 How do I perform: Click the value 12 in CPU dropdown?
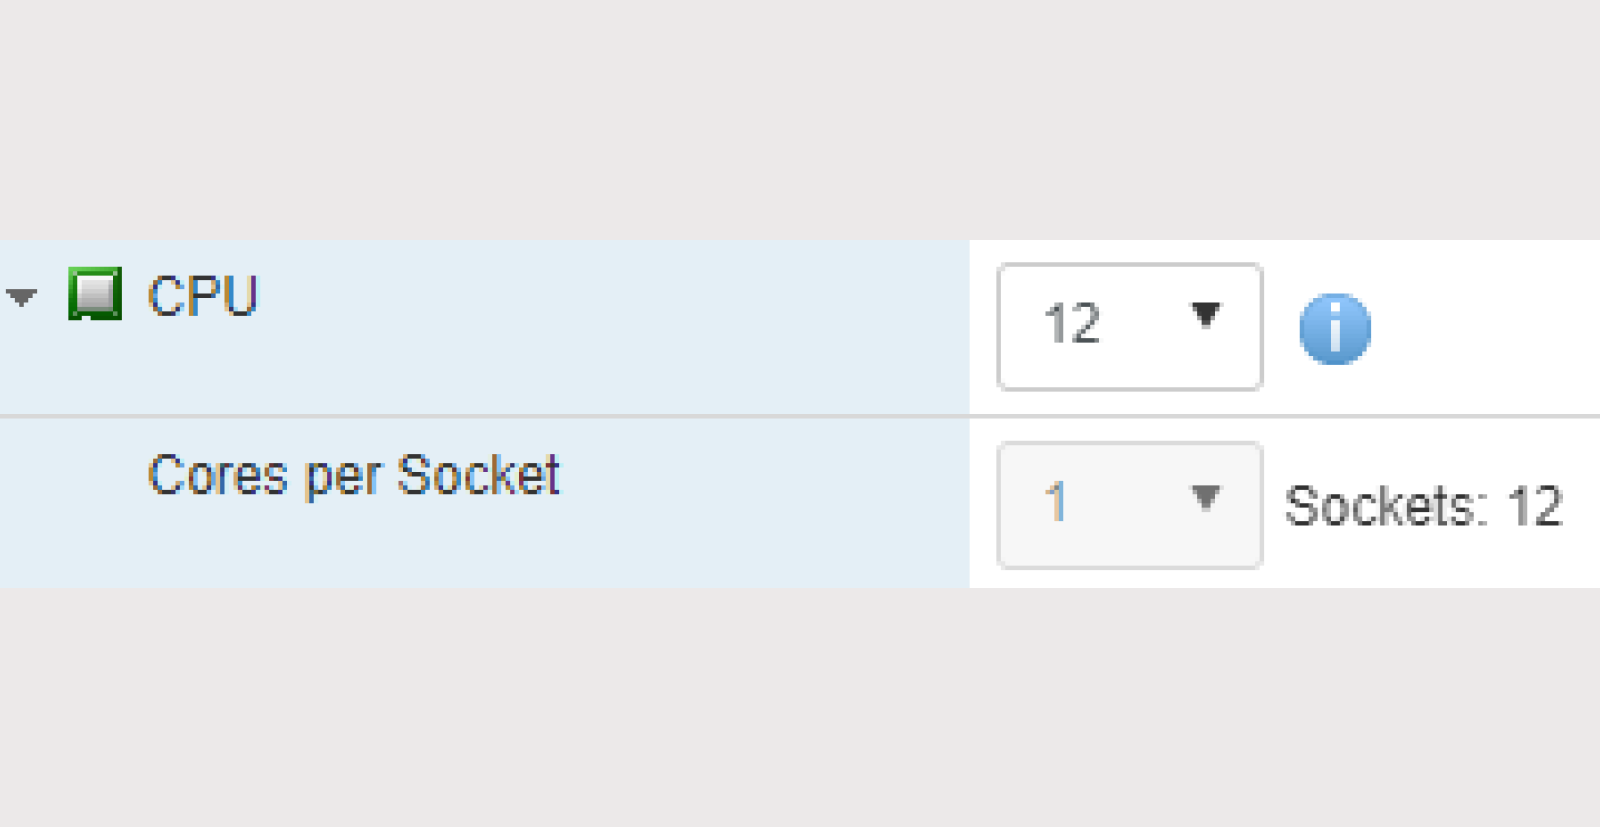[x=1071, y=324]
